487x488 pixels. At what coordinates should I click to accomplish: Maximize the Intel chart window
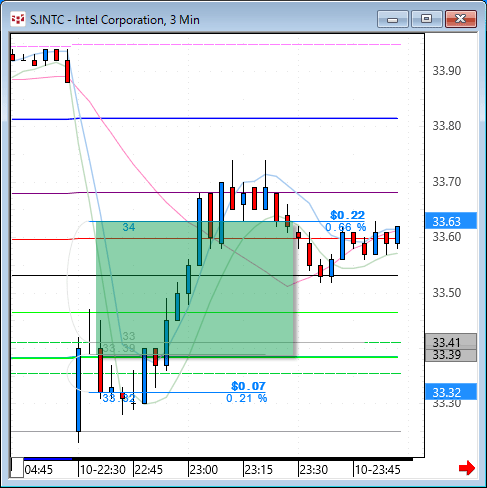[426, 19]
